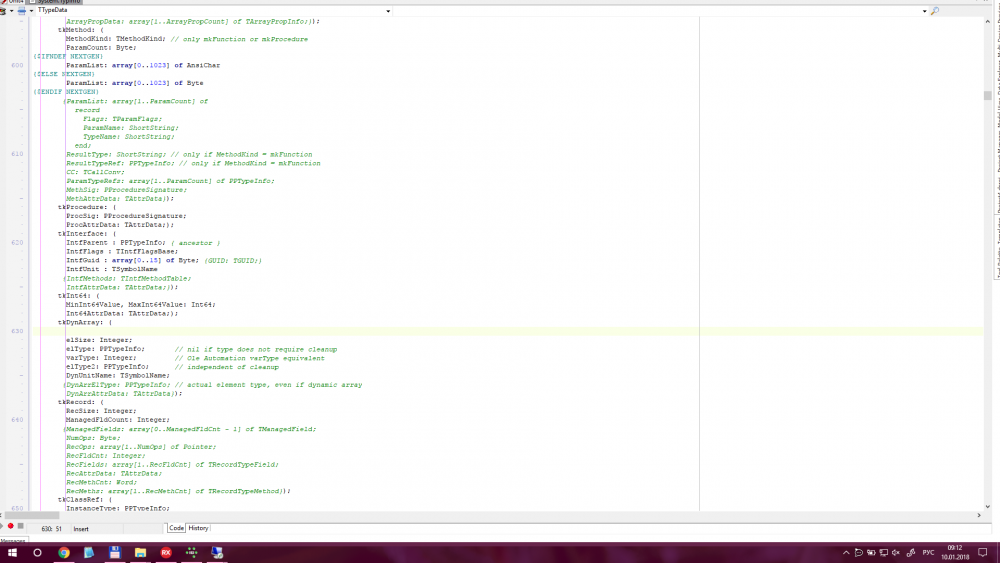The image size is (1000, 563).
Task: Click the '{$ENDIF NEXTGEN}' directive line
Action: [66, 92]
